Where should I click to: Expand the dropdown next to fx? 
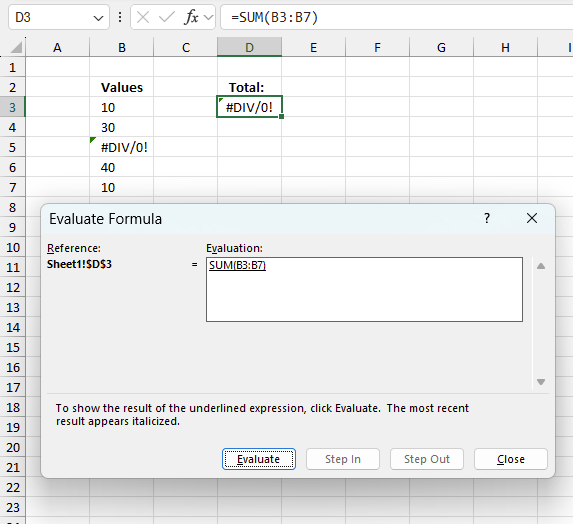tap(209, 17)
